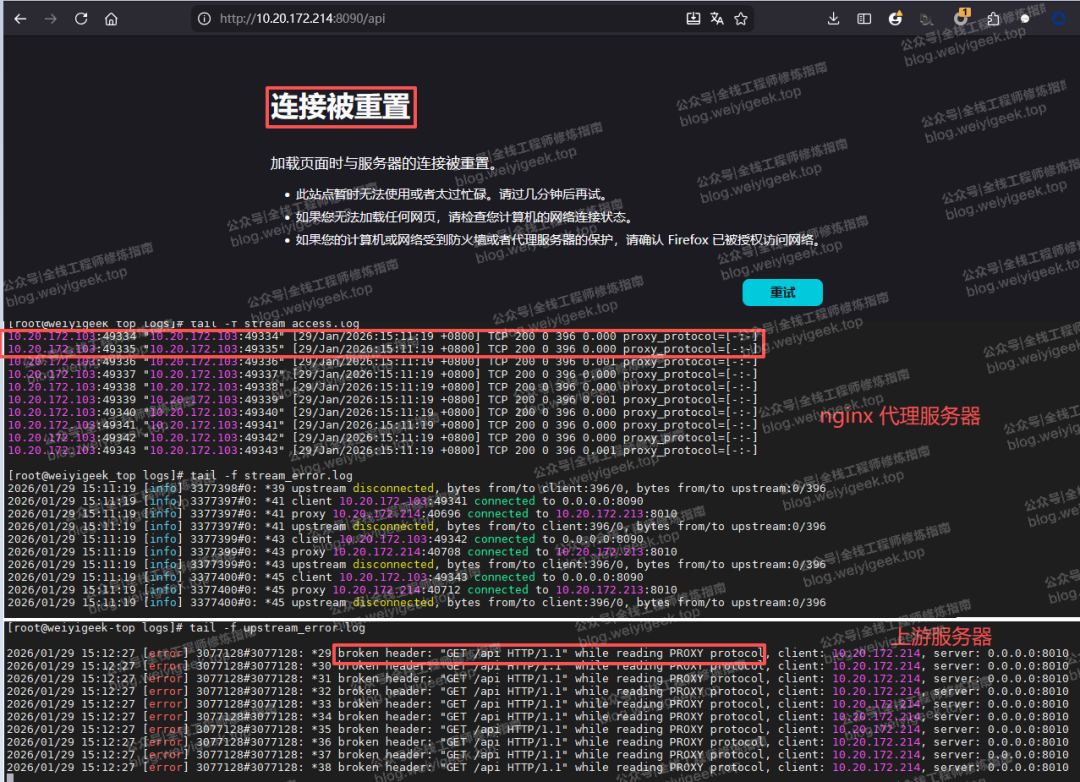The width and height of the screenshot is (1080, 782).
Task: Open the downloads panel
Action: 833,19
